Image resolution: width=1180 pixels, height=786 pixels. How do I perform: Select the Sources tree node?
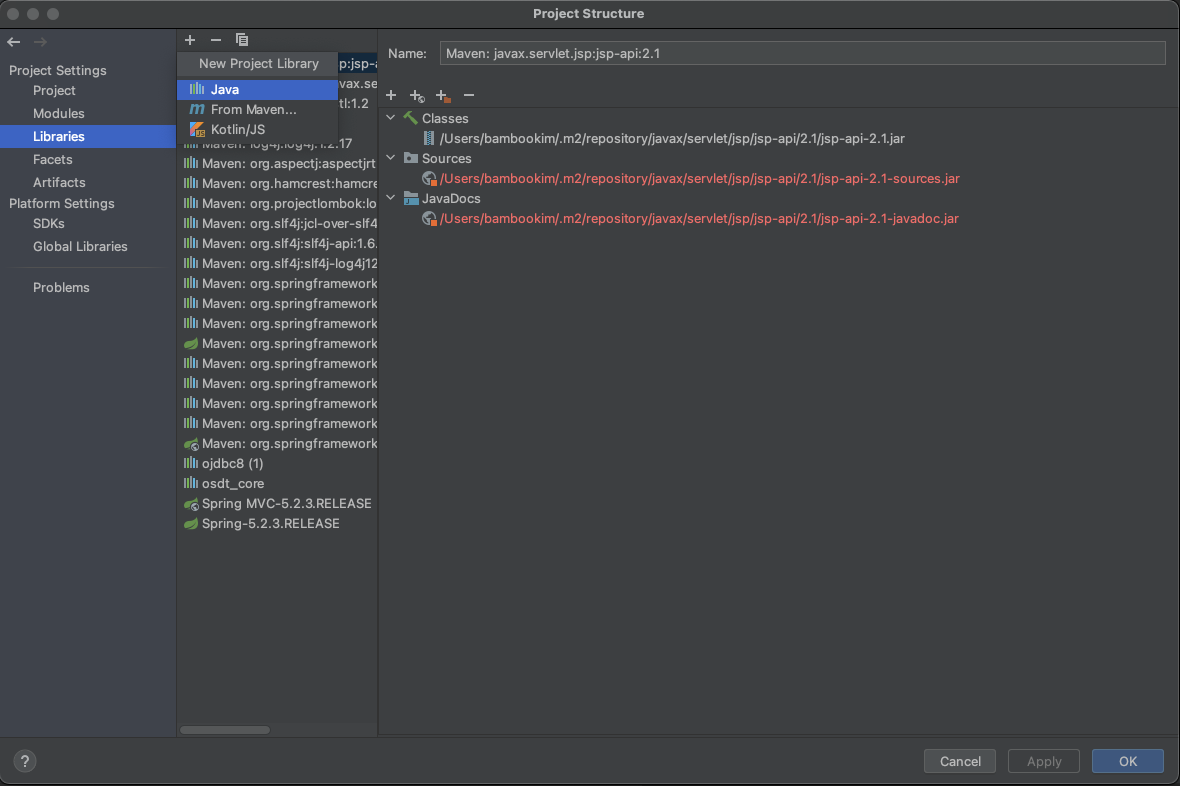446,158
